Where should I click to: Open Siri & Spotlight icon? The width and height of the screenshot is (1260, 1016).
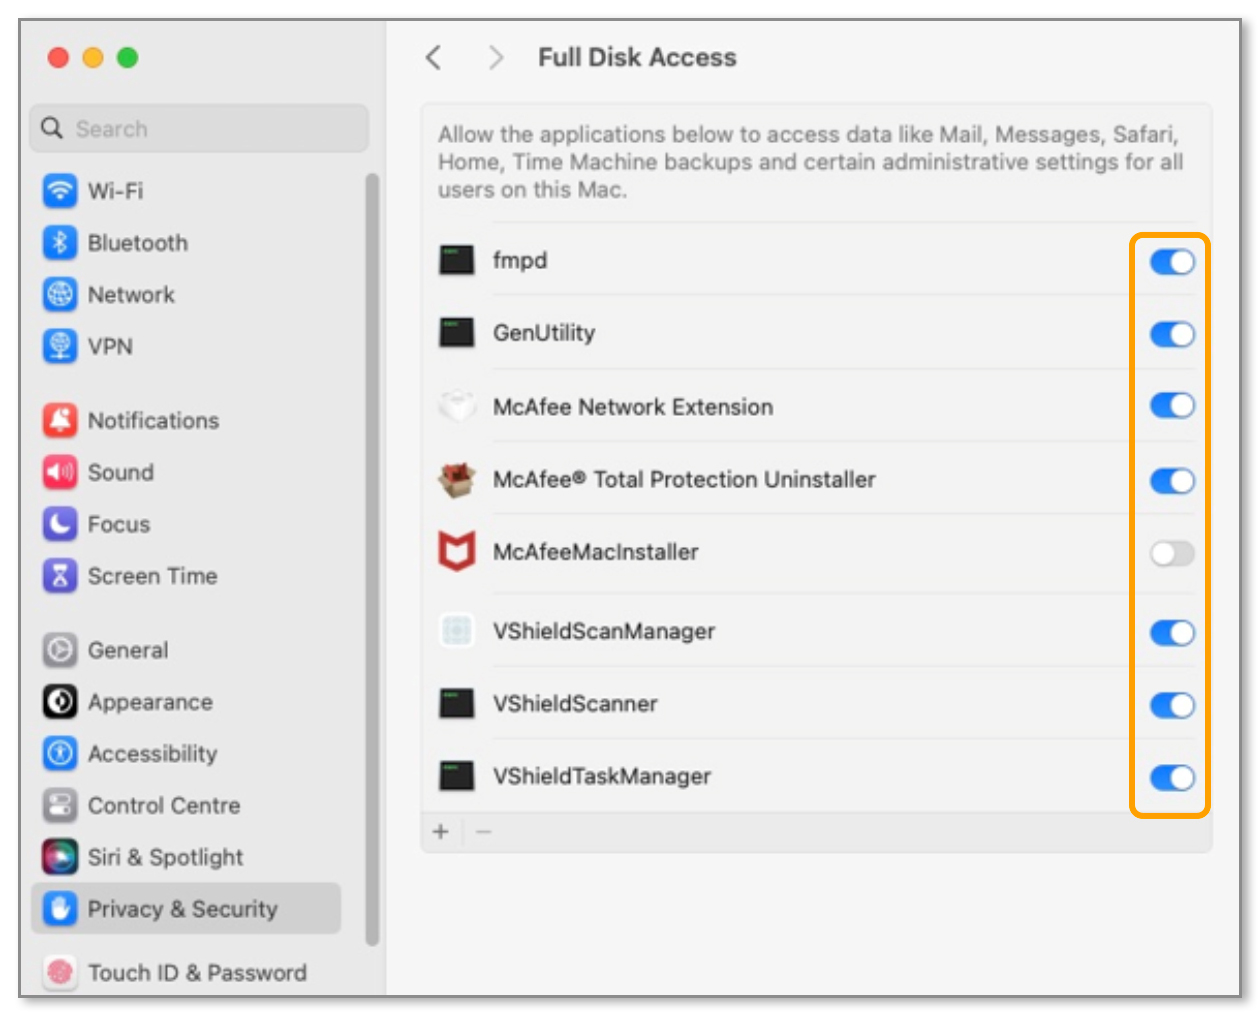pyautogui.click(x=60, y=857)
